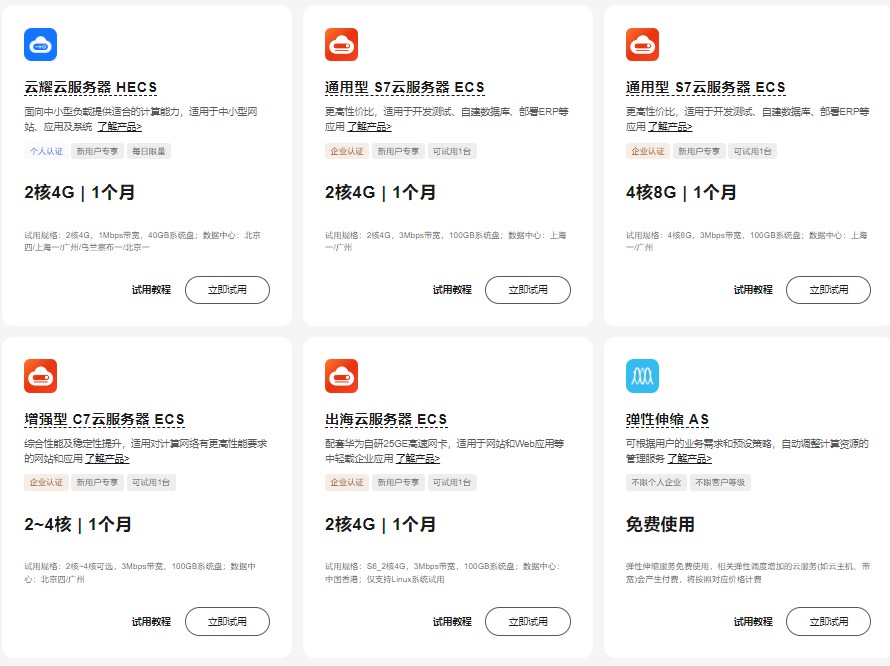
Task: Click the red icon on S7 2核4G card
Action: point(341,44)
